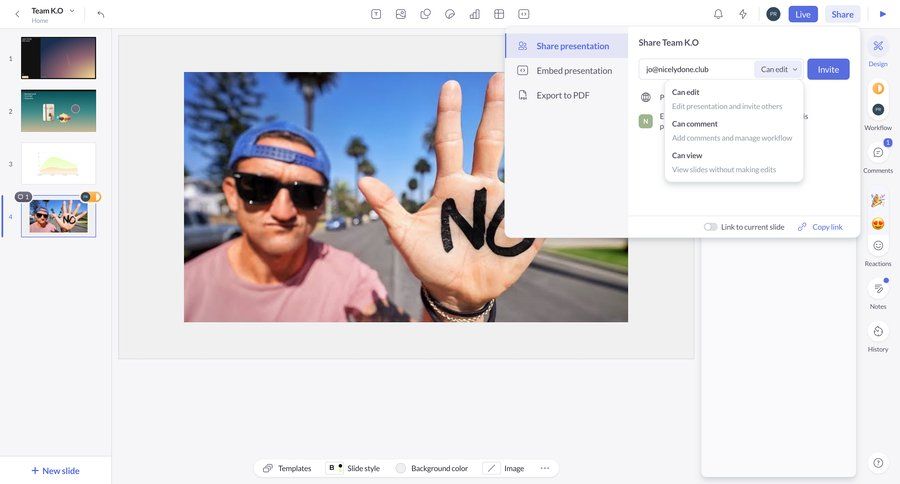The height and width of the screenshot is (484, 900).
Task: Add a New slide
Action: [55, 471]
